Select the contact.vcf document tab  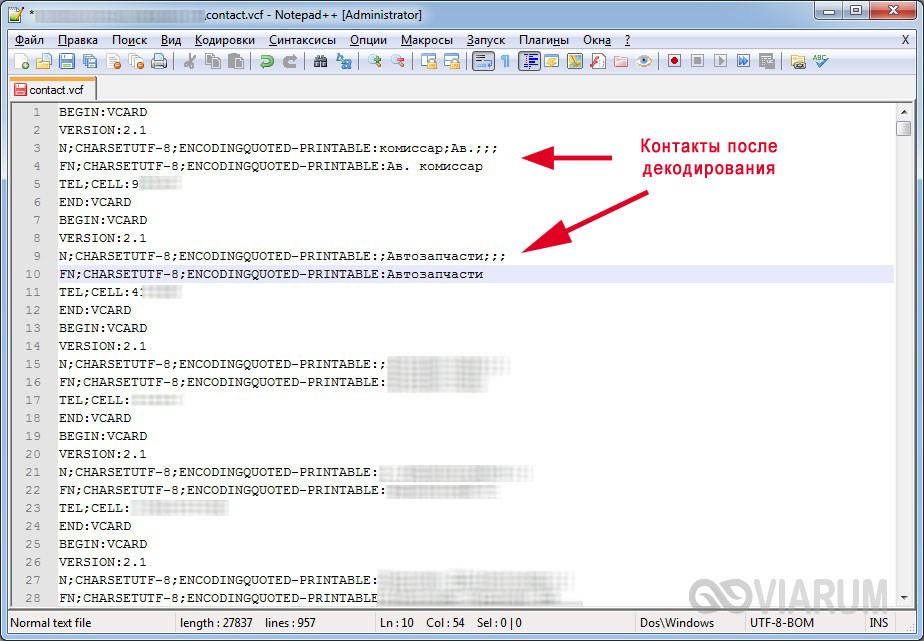[52, 89]
